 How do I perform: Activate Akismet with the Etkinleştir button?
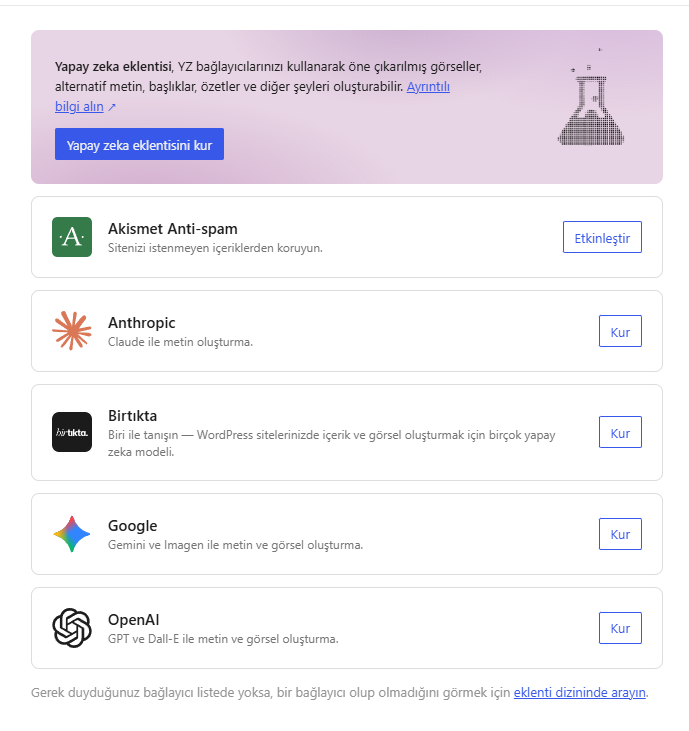tap(602, 237)
